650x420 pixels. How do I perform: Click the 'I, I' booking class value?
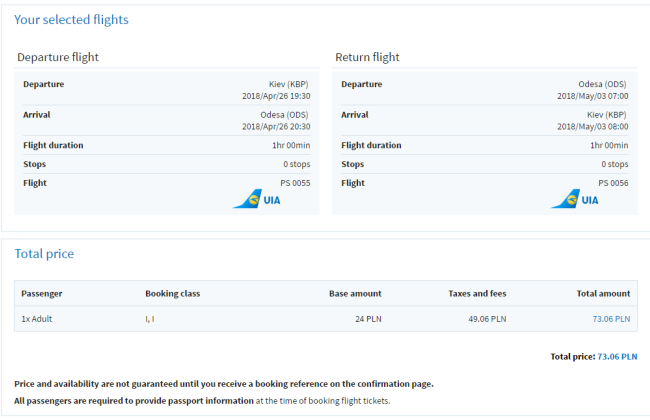pyautogui.click(x=150, y=319)
